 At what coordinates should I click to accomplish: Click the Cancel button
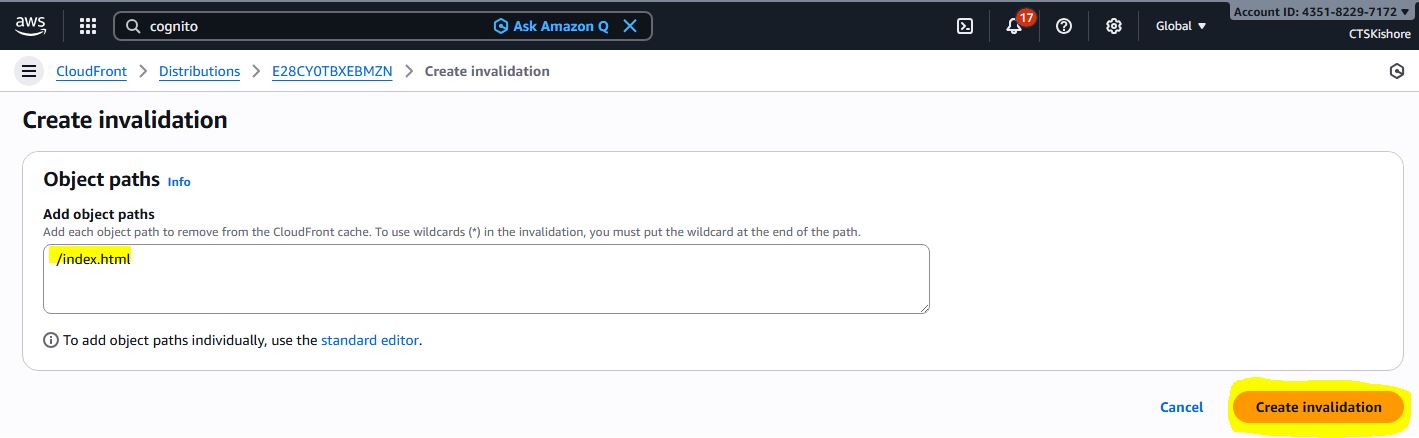pos(1181,407)
